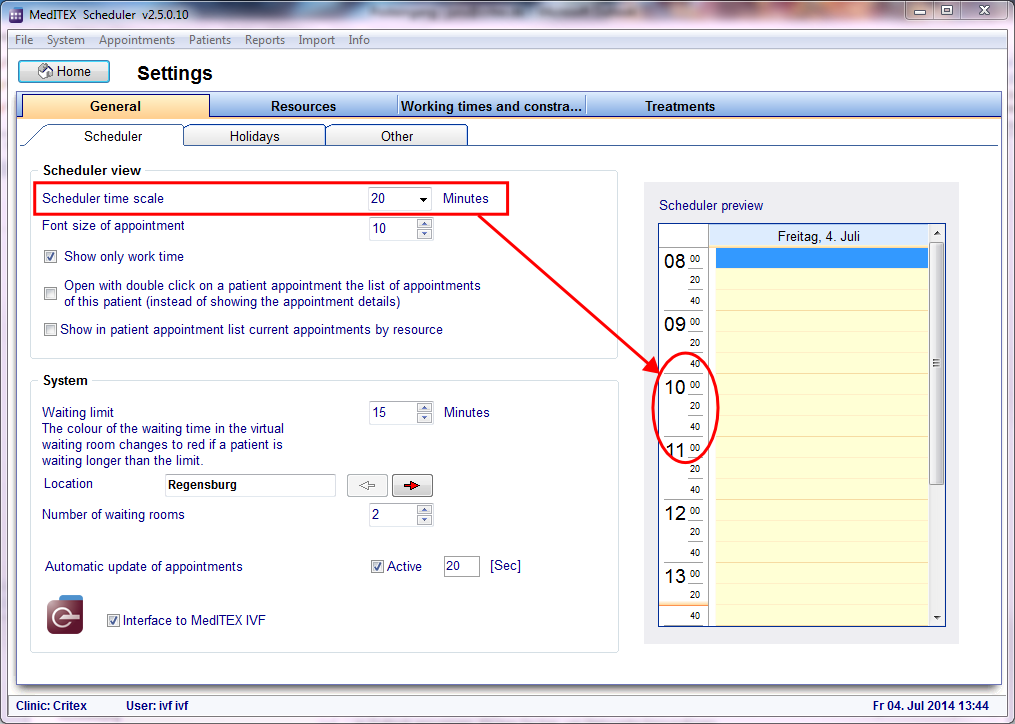Switch to the Resources tab
Viewport: 1015px width, 724px height.
point(303,106)
